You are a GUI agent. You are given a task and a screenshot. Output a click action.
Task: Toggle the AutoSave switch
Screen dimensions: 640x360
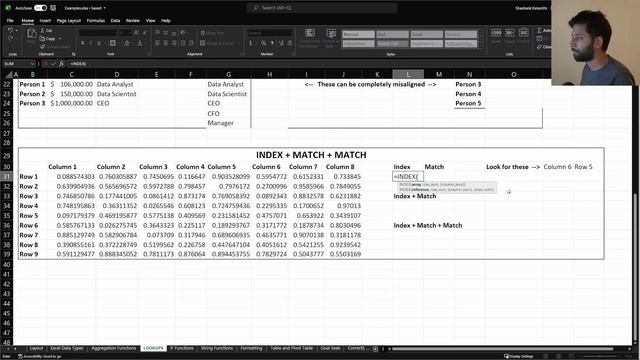[x=40, y=8]
